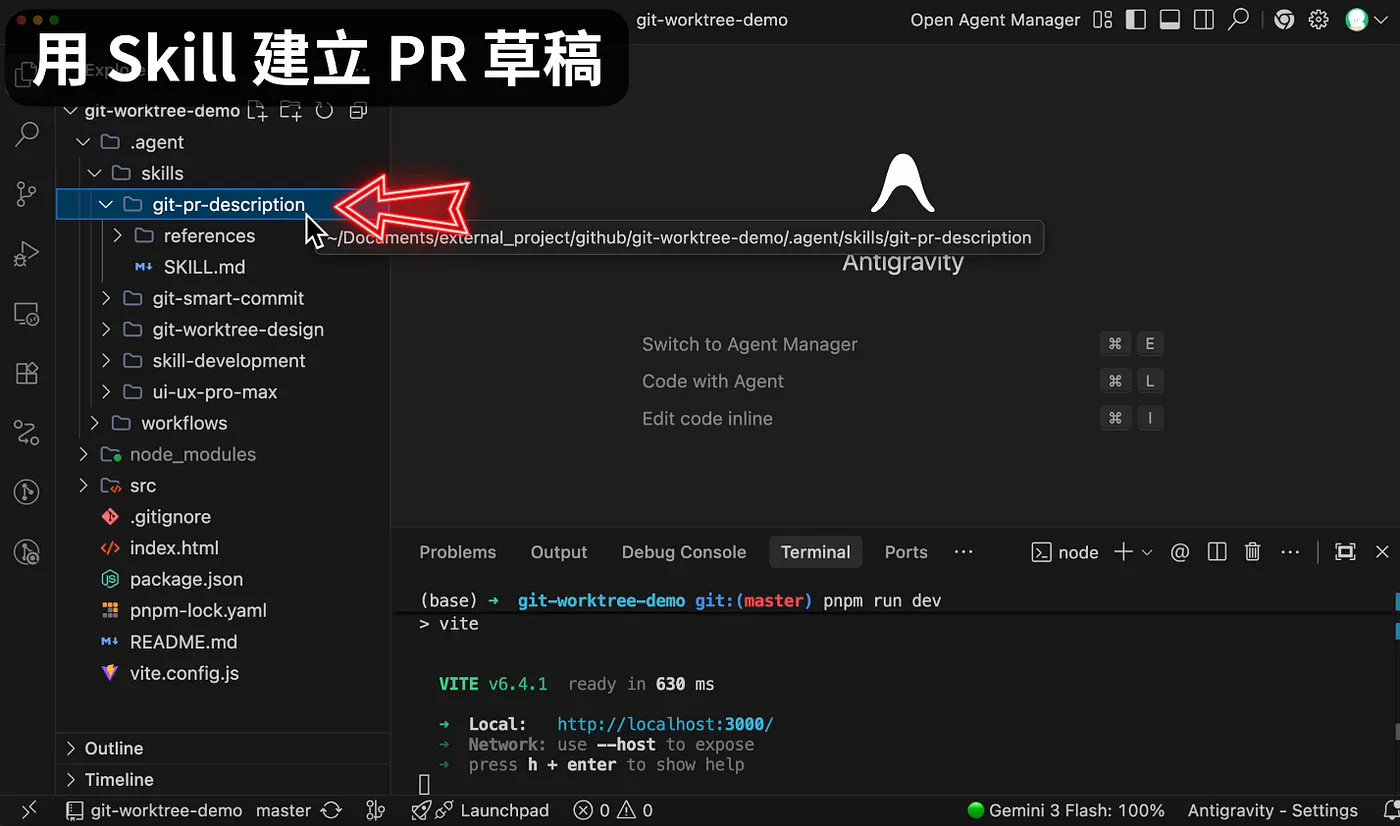Toggle secondary side bar visibility
Image resolution: width=1400 pixels, height=826 pixels.
point(1204,20)
